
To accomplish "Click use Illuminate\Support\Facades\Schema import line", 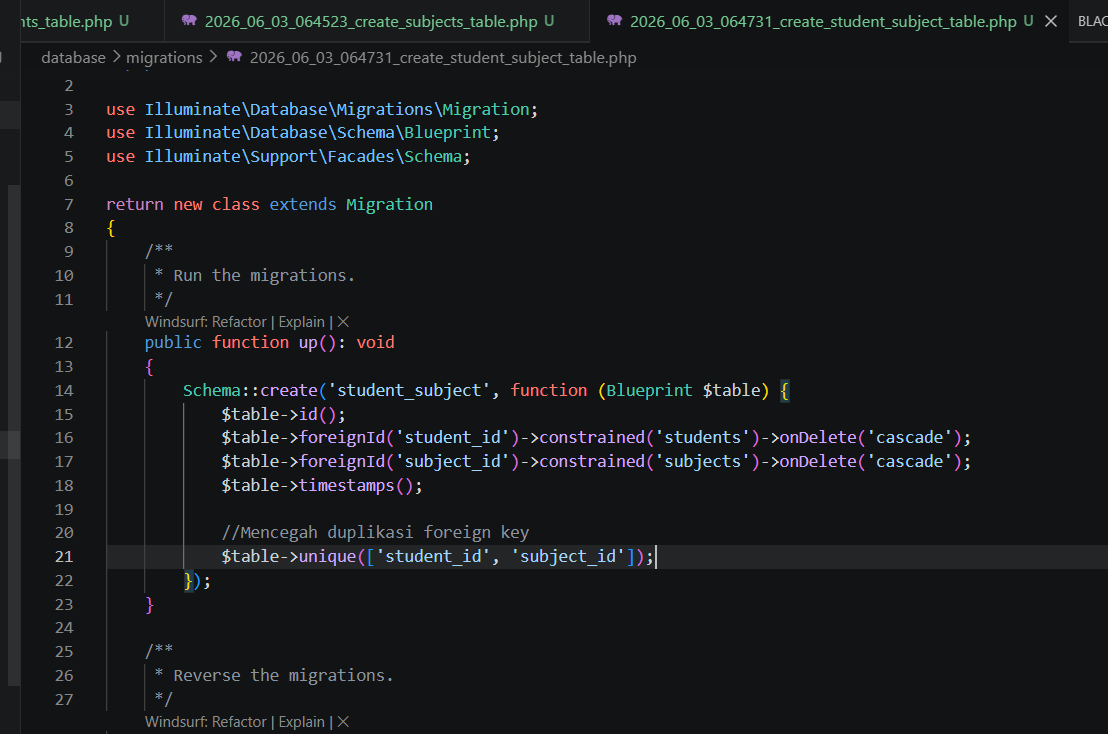I will pyautogui.click(x=288, y=157).
